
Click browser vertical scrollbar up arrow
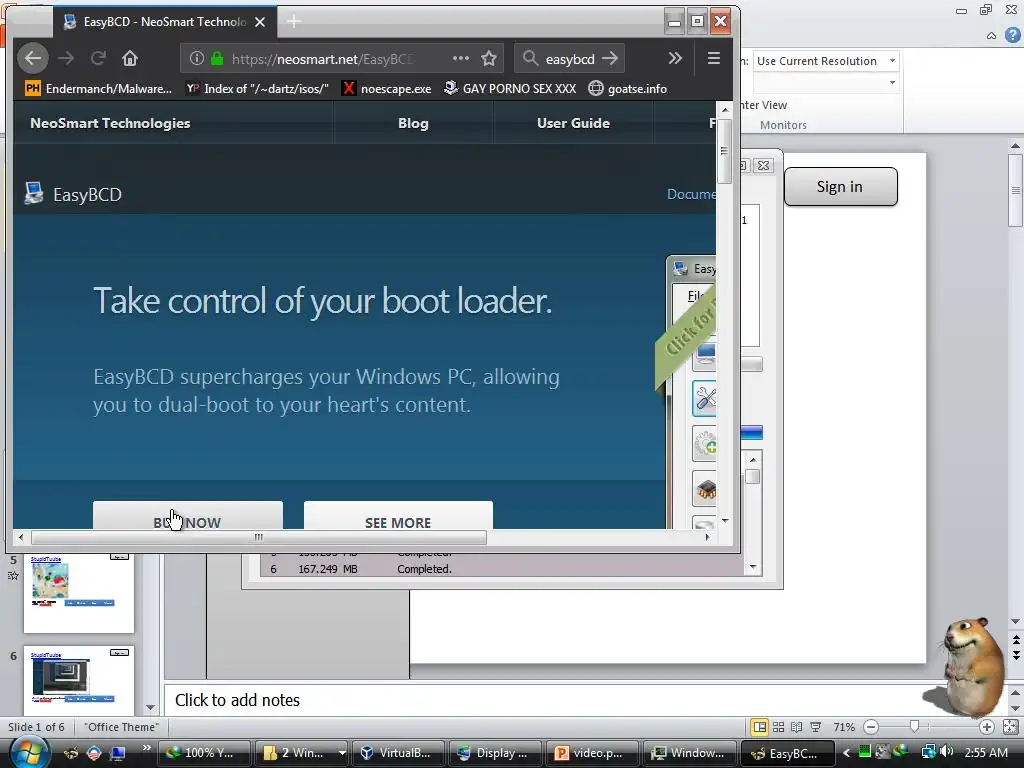(725, 110)
